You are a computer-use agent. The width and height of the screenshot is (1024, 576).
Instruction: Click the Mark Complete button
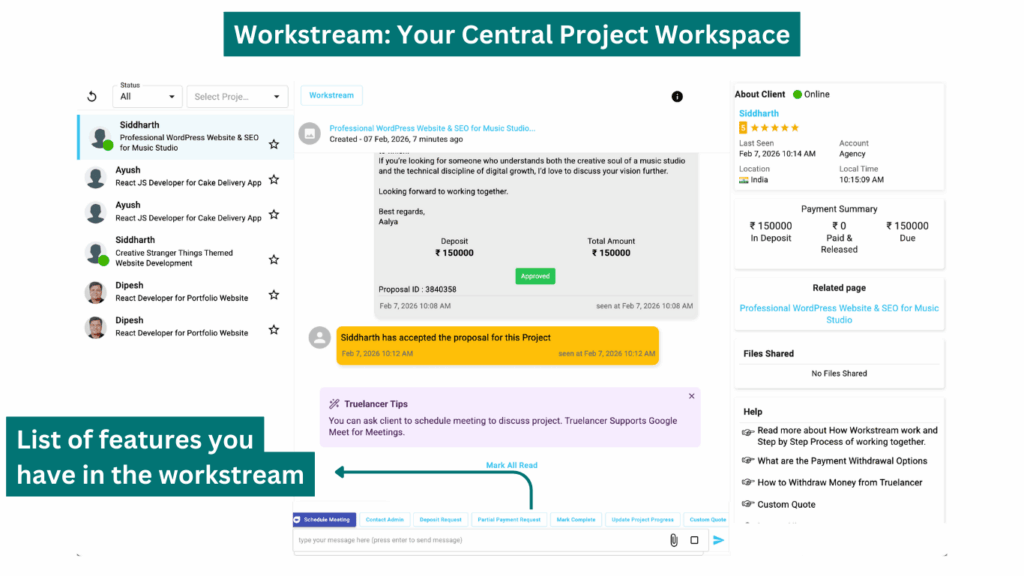click(576, 520)
